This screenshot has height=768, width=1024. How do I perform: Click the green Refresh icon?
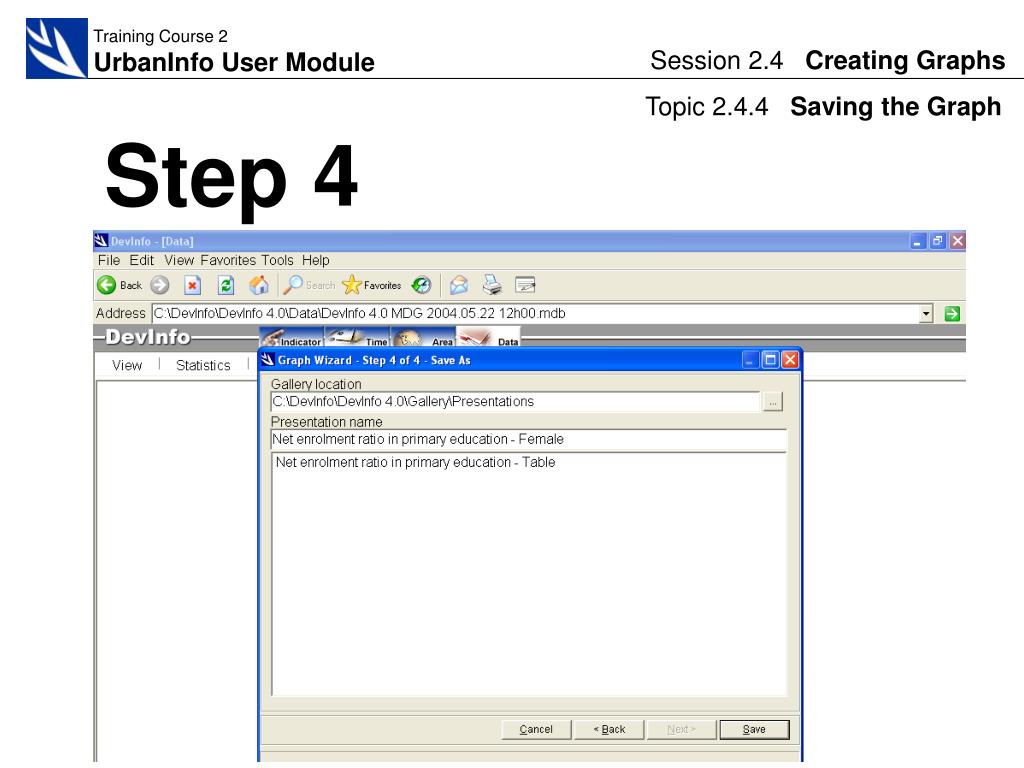[226, 285]
